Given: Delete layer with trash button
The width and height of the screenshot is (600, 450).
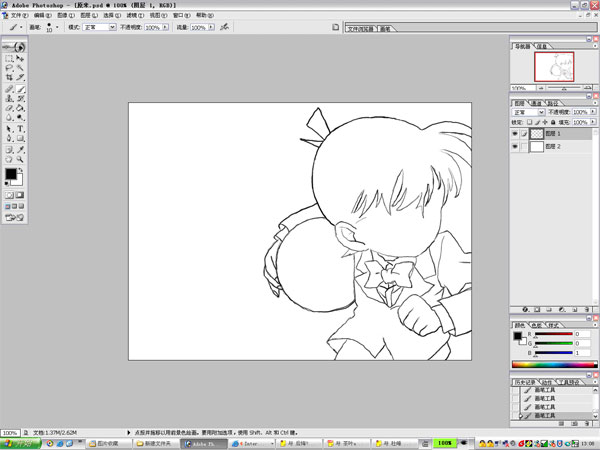Looking at the screenshot, I should coord(587,309).
